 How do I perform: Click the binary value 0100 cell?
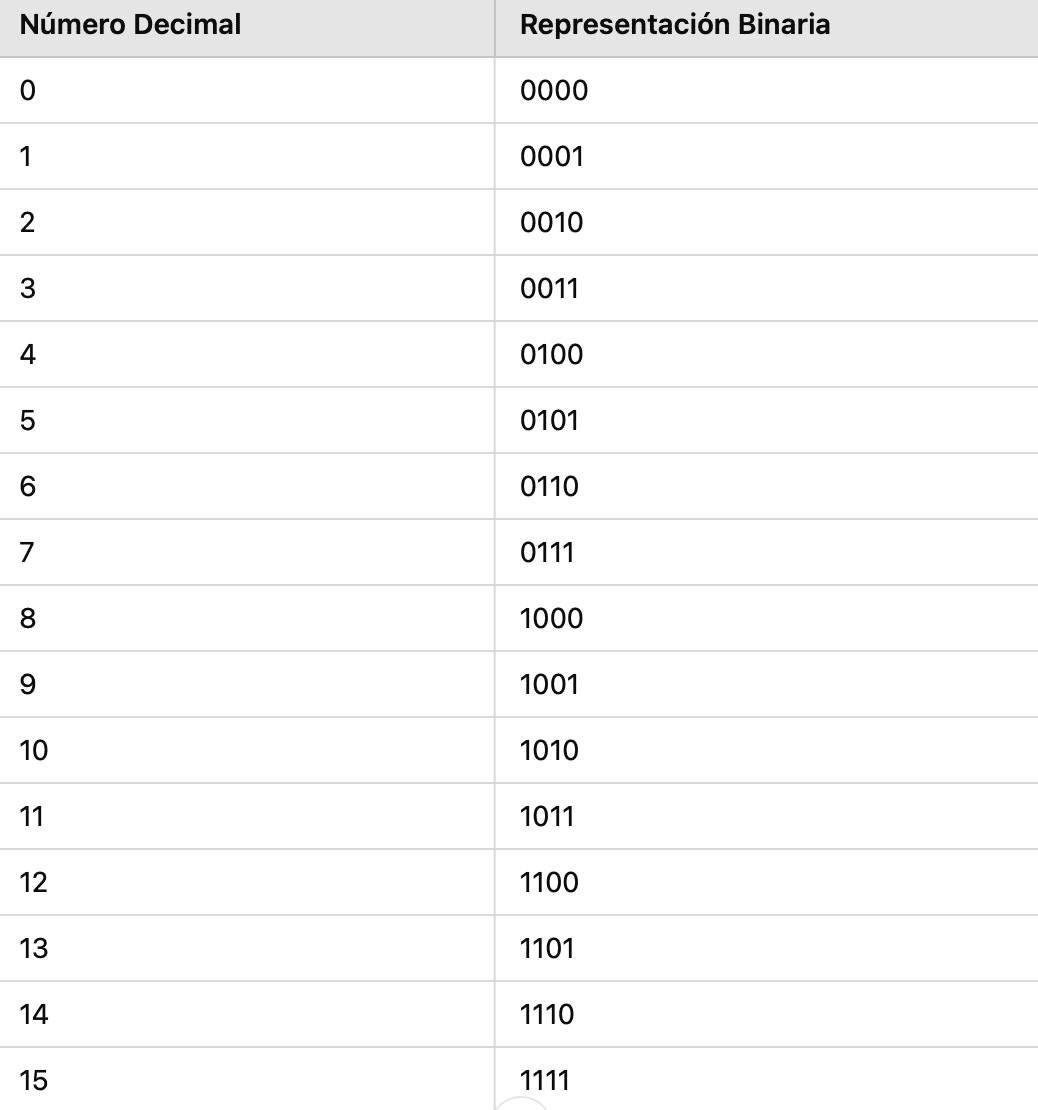pyautogui.click(x=551, y=355)
